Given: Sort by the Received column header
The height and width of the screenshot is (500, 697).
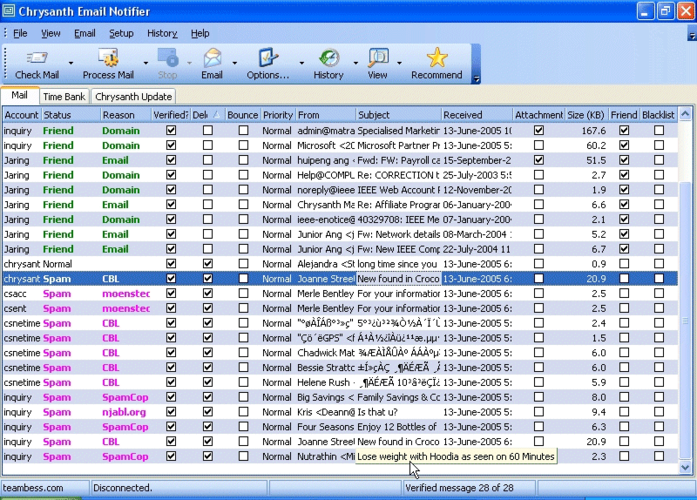Looking at the screenshot, I should pyautogui.click(x=477, y=115).
